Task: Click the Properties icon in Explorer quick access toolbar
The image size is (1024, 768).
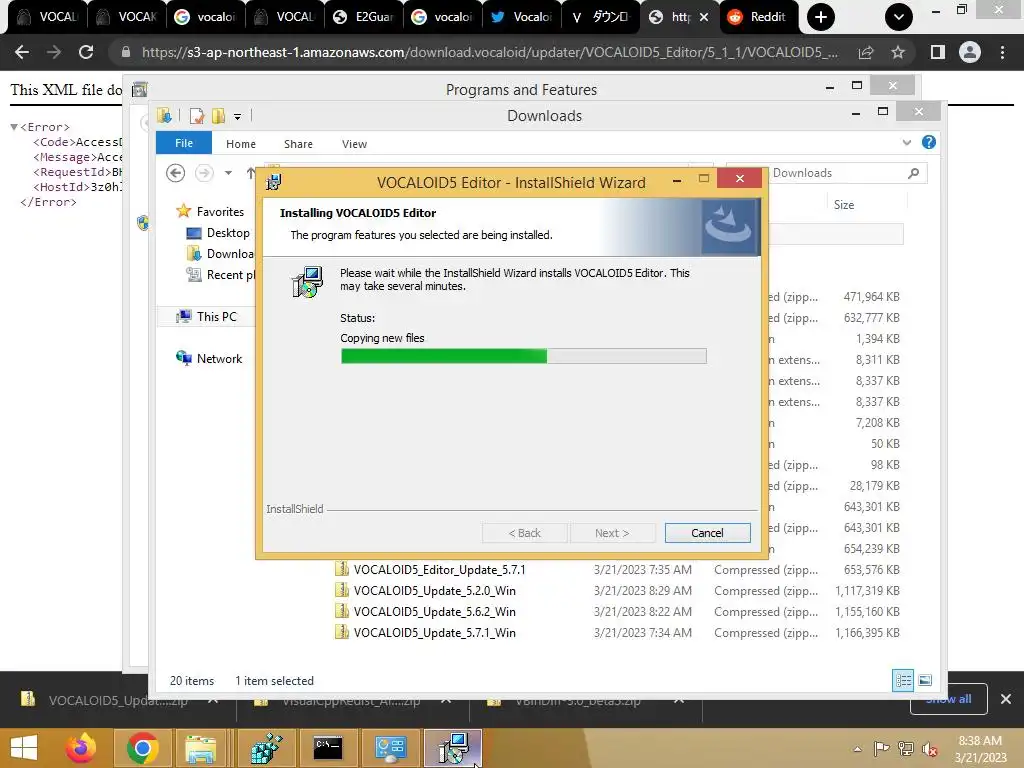Action: [x=197, y=116]
